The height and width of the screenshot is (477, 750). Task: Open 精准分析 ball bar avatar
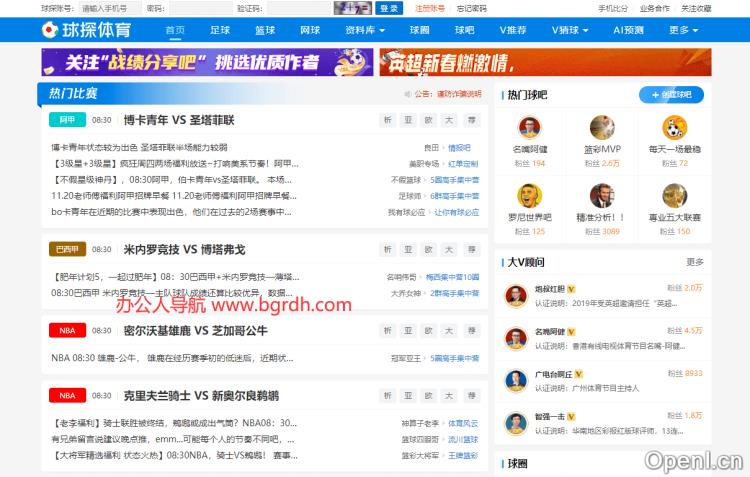[x=602, y=196]
